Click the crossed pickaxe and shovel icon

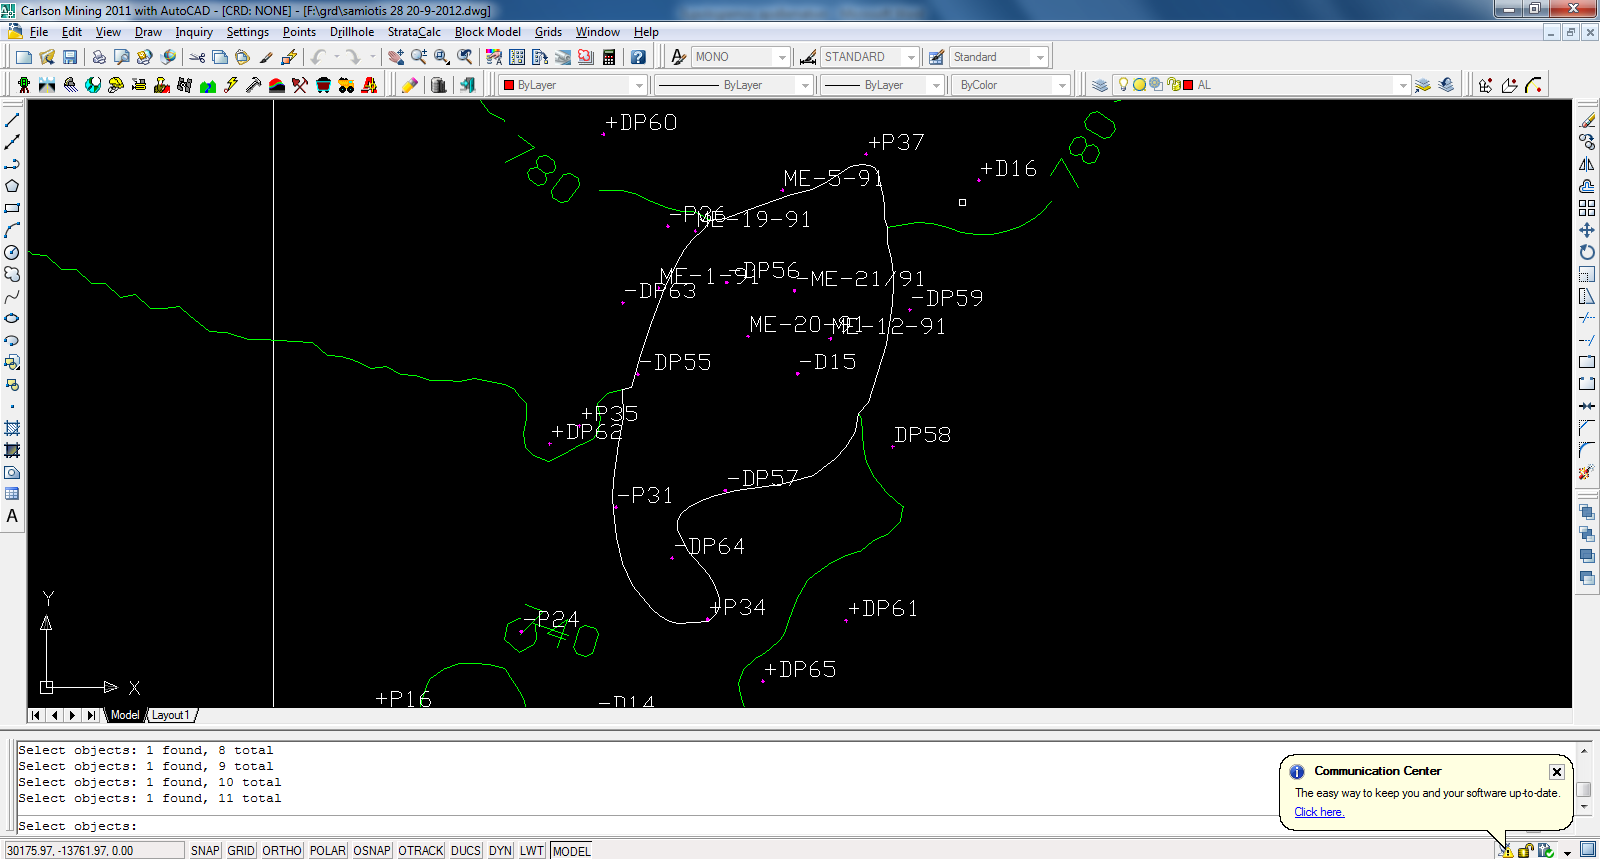click(x=300, y=85)
